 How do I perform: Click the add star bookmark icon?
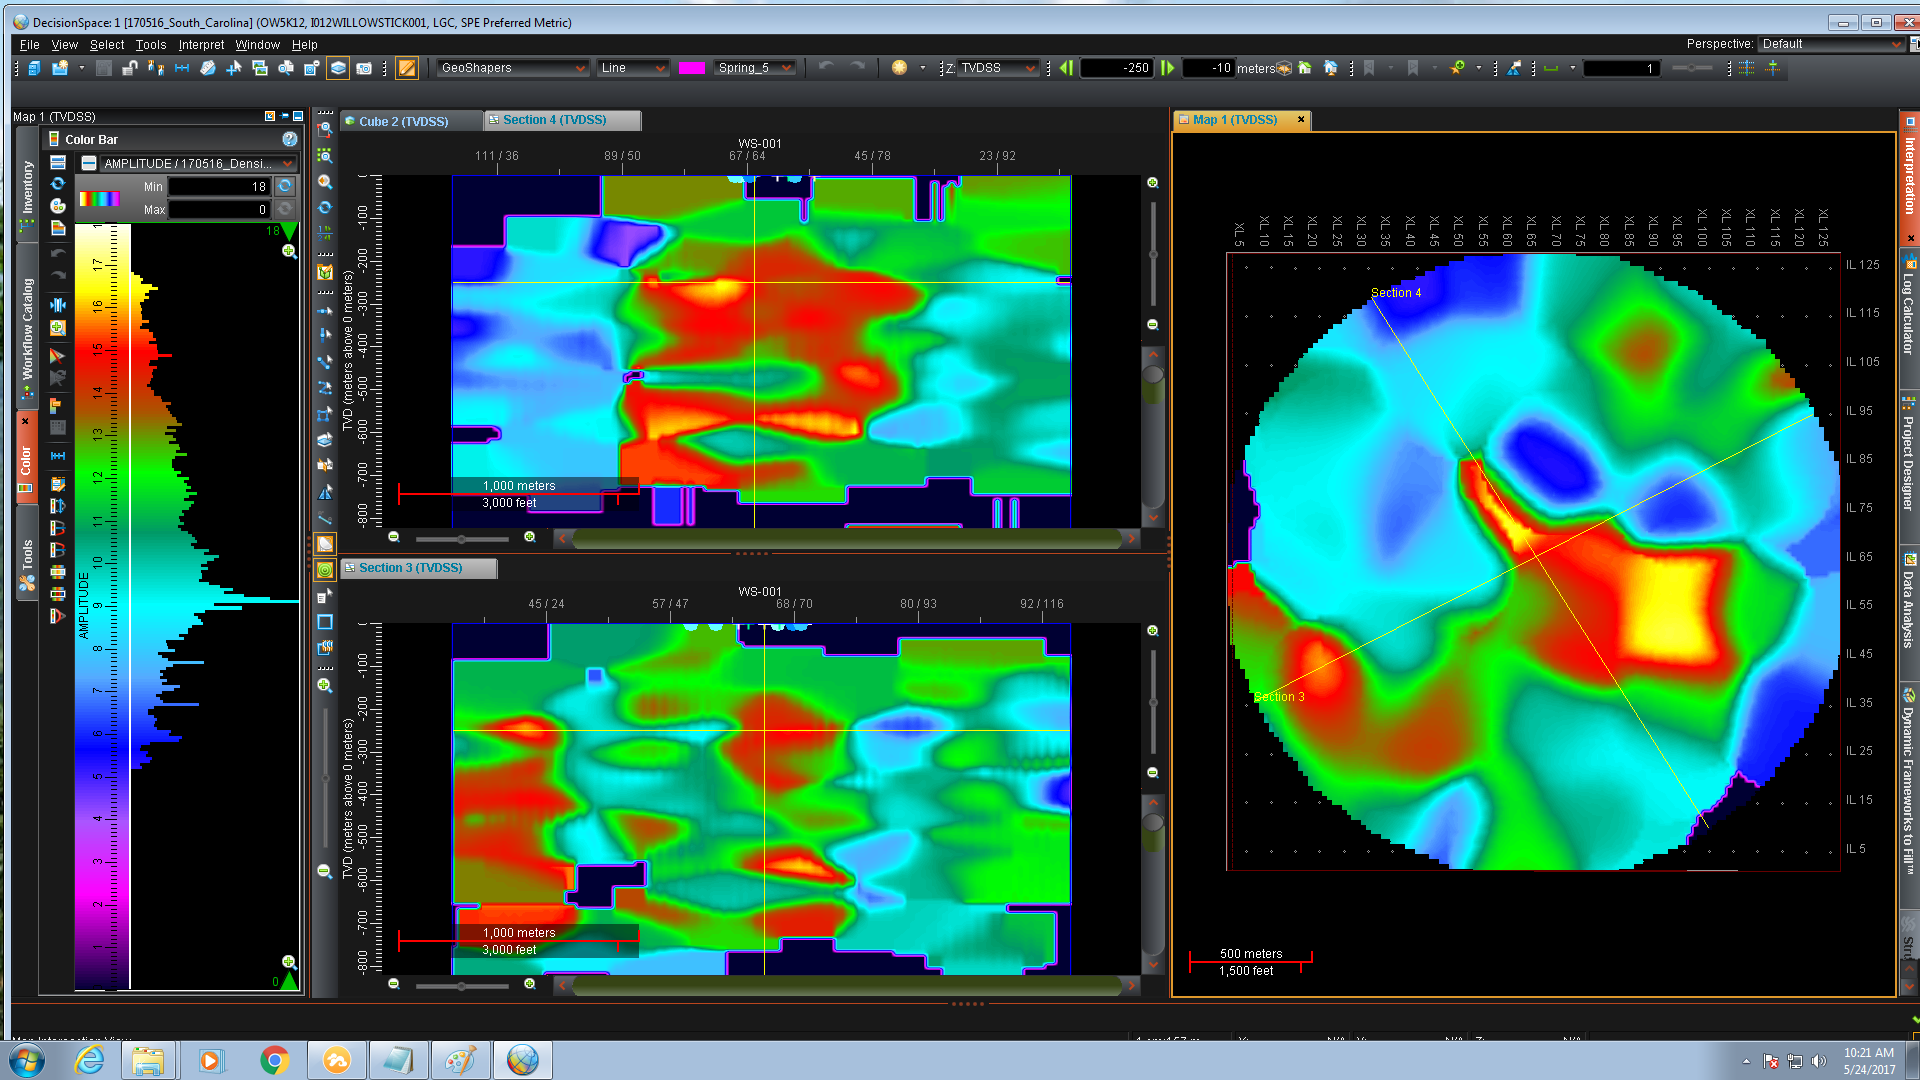click(1458, 68)
